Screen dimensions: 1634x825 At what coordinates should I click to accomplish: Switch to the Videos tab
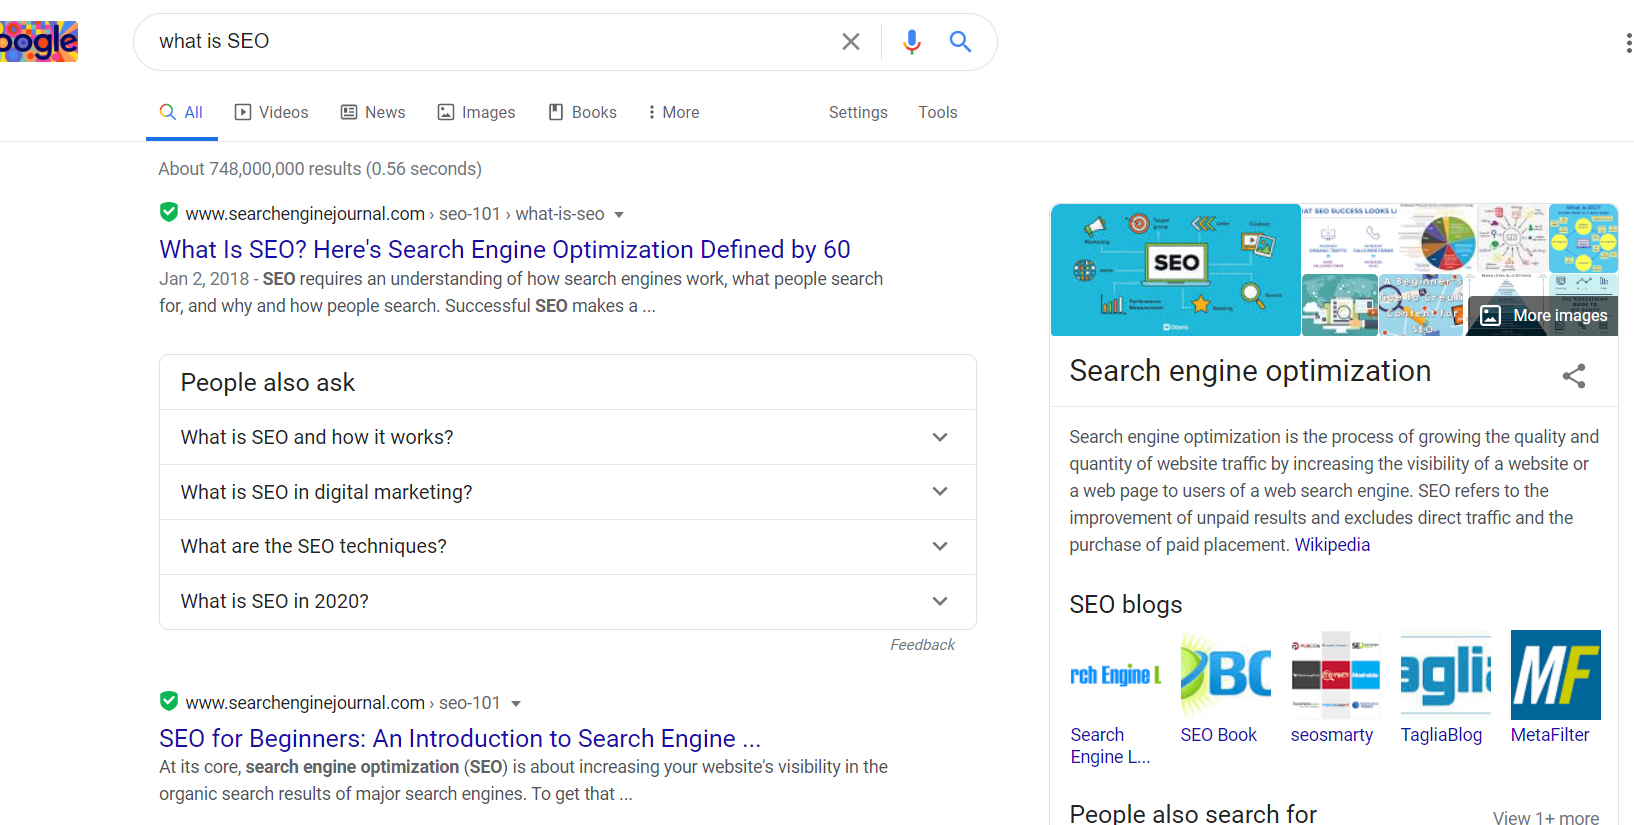tap(271, 112)
